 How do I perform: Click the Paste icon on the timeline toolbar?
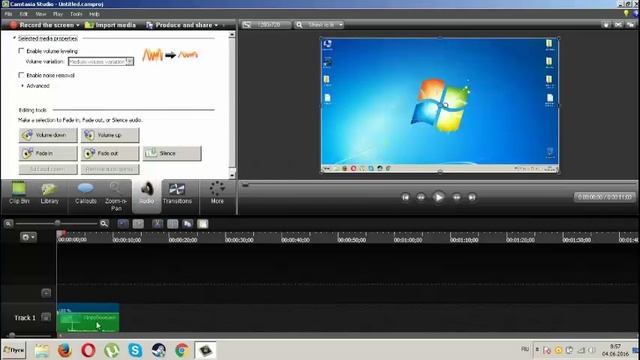202,224
